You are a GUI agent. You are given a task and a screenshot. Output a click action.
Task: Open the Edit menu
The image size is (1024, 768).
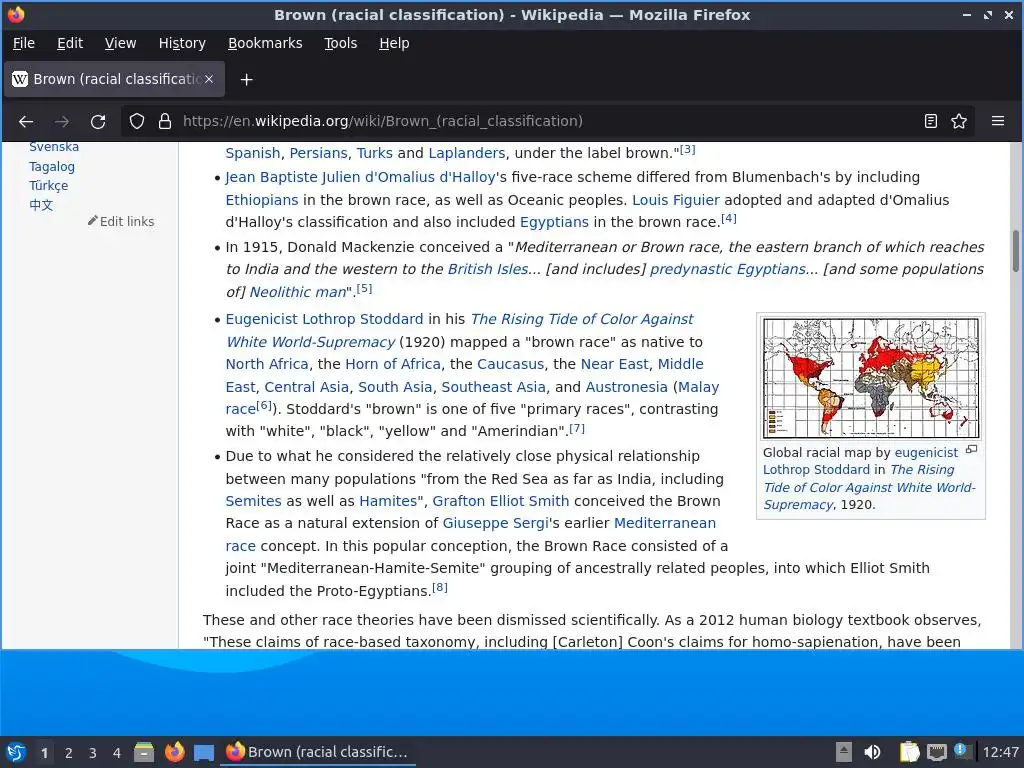tap(70, 43)
